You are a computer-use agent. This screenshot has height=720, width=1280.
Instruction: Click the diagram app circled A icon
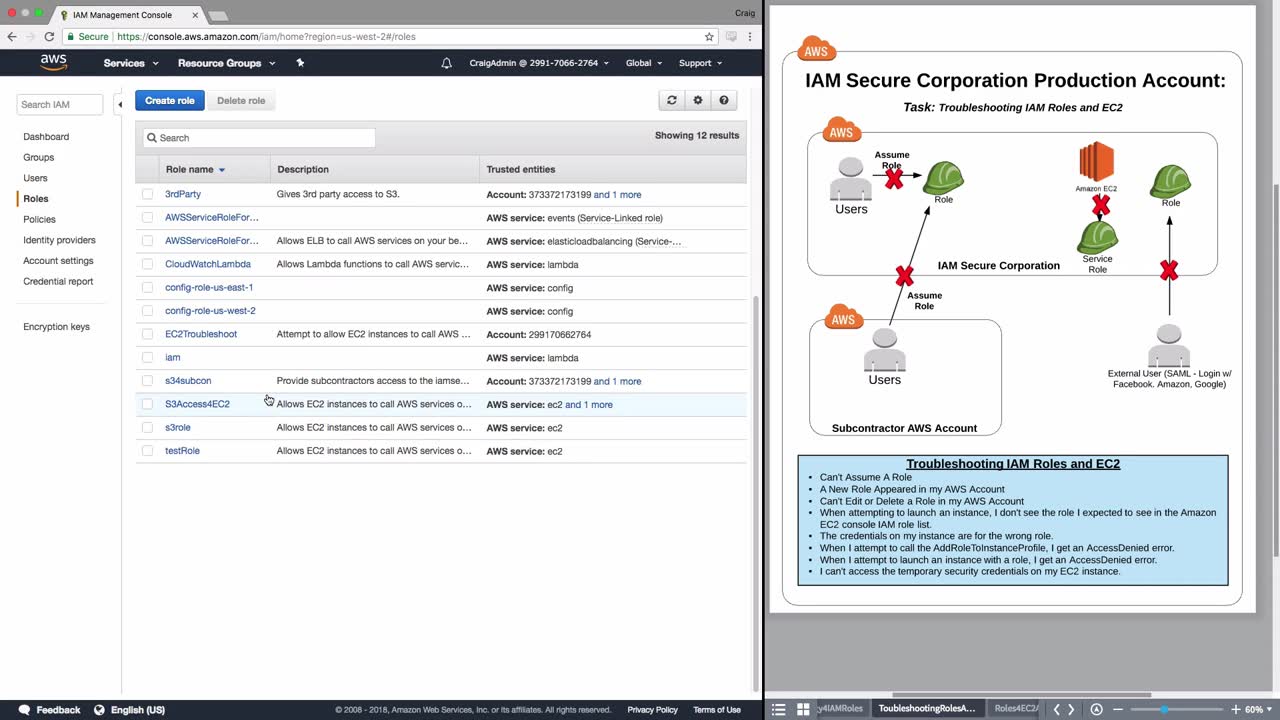(1096, 709)
